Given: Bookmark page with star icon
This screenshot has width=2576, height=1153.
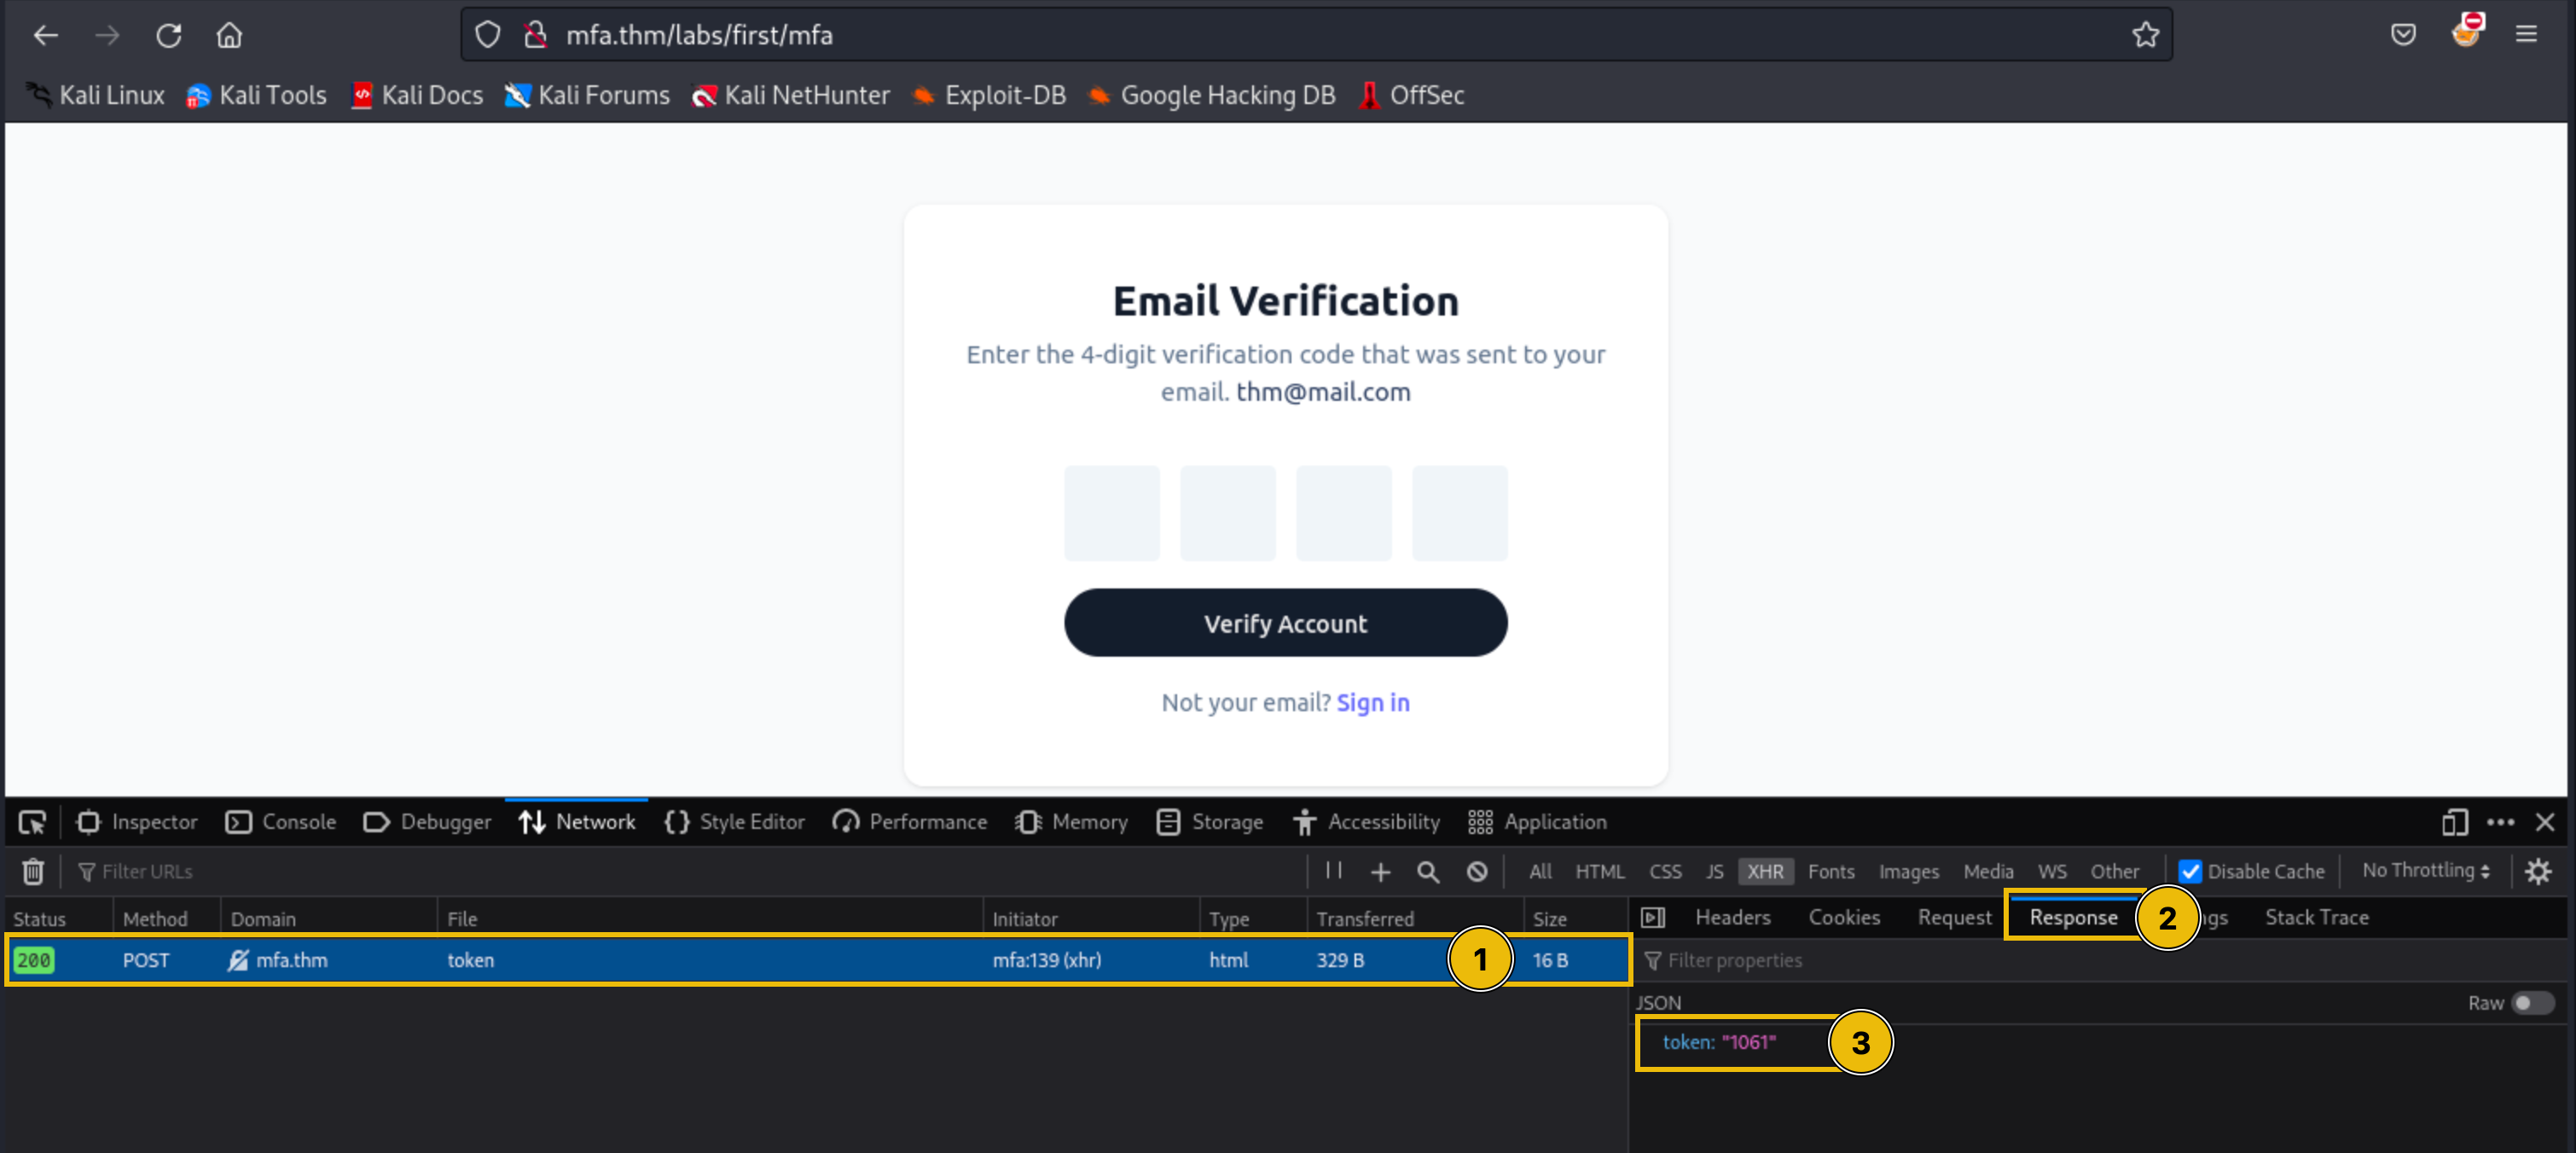Looking at the screenshot, I should click(2145, 35).
